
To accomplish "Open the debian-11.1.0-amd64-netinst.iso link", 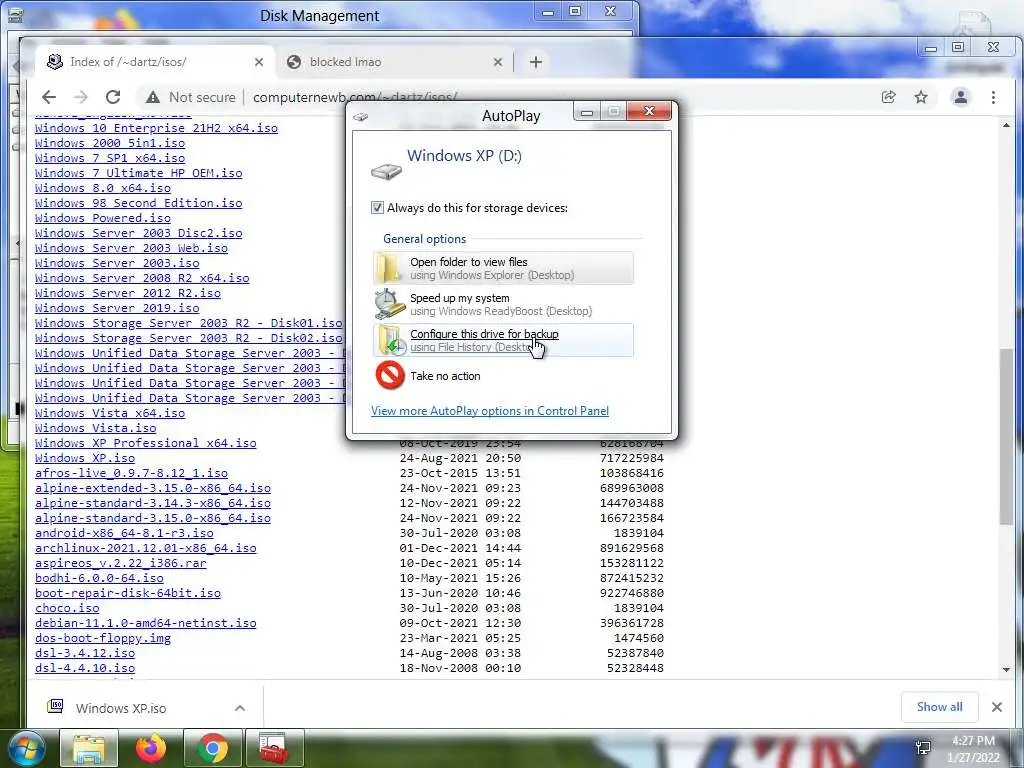I will (146, 623).
